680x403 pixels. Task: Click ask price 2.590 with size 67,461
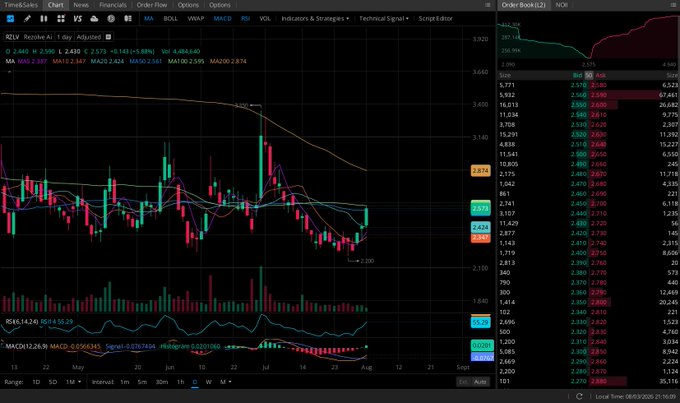pos(598,95)
